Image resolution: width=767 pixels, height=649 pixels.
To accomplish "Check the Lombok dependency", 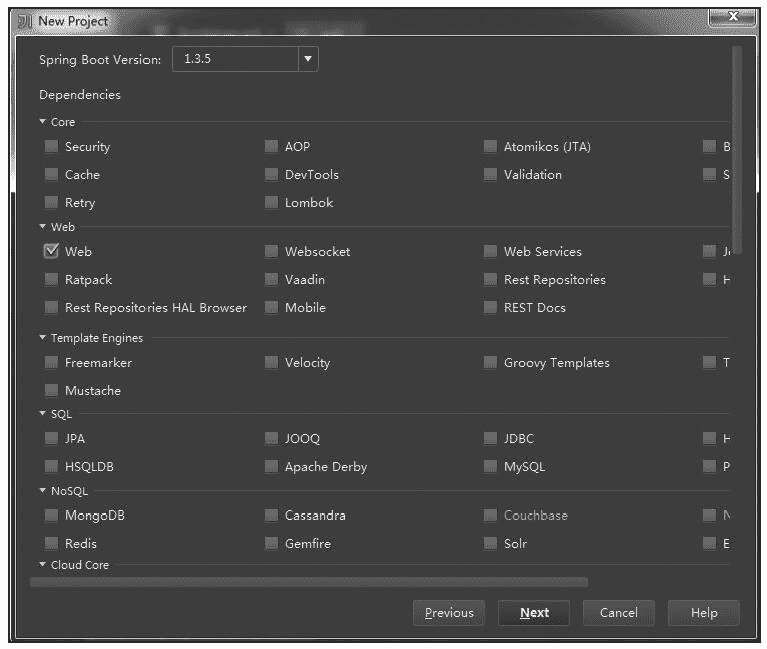I will [x=271, y=203].
